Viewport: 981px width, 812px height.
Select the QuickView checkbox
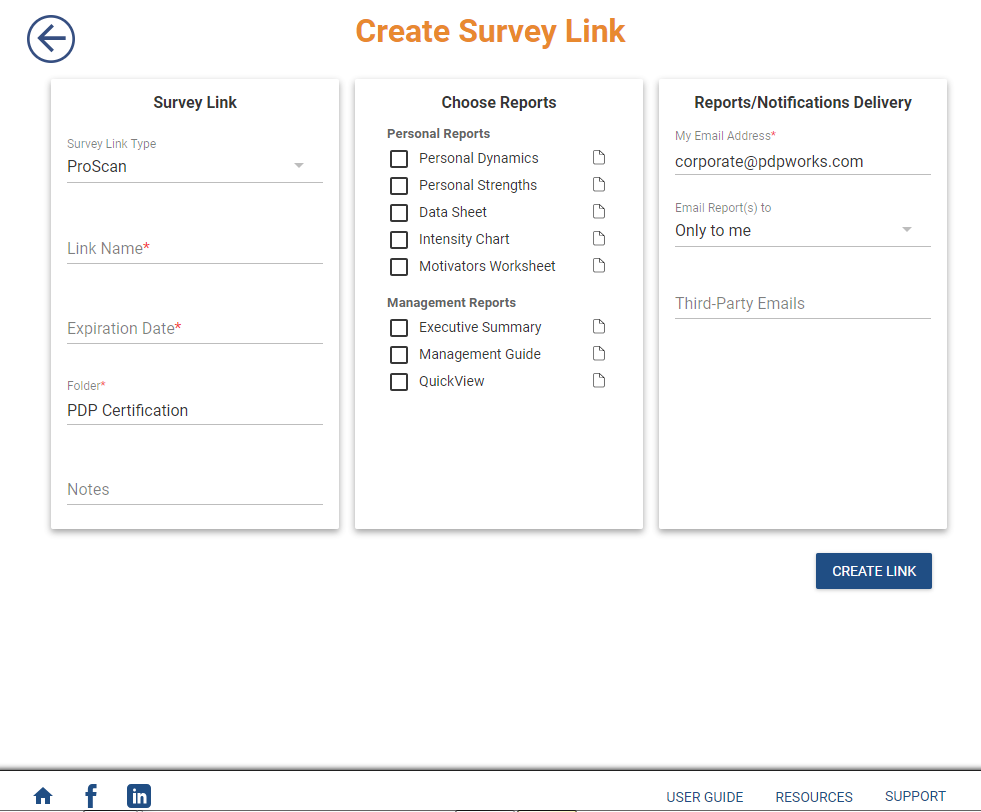point(399,381)
